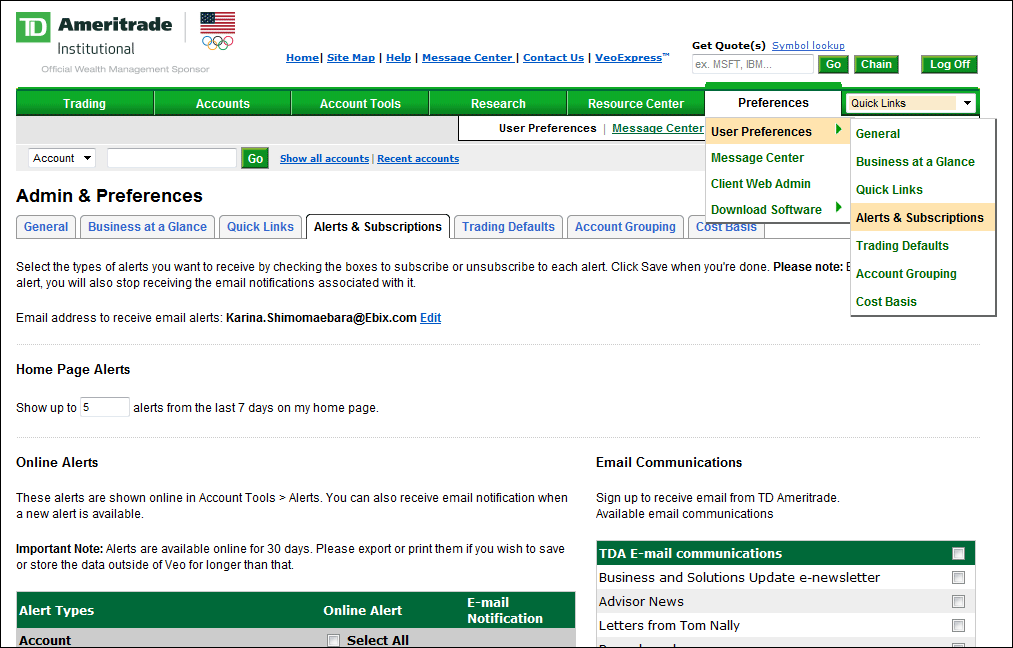Image resolution: width=1013 pixels, height=648 pixels.
Task: Open the Account dropdown
Action: [61, 157]
